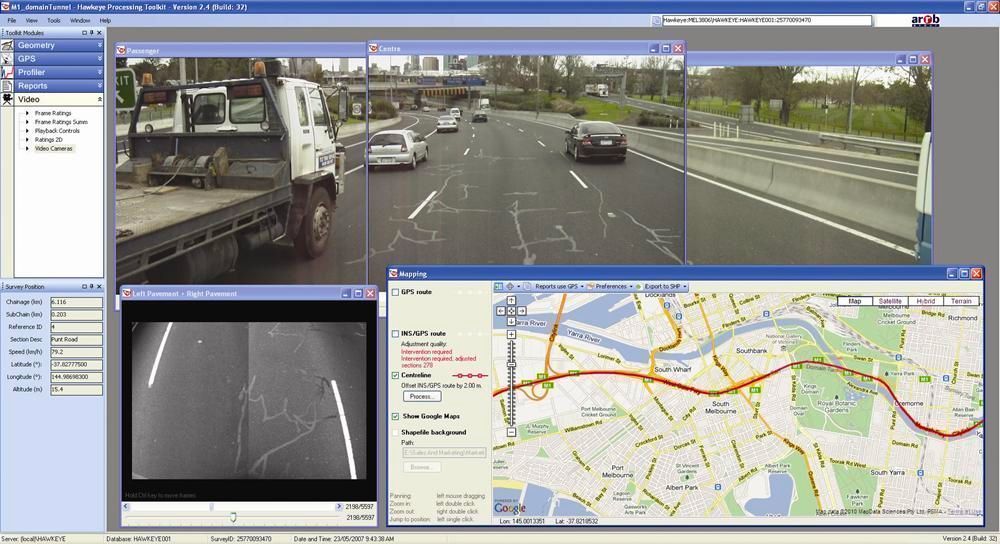The height and width of the screenshot is (544, 1000).
Task: Expand the Reports module section
Action: pos(99,85)
